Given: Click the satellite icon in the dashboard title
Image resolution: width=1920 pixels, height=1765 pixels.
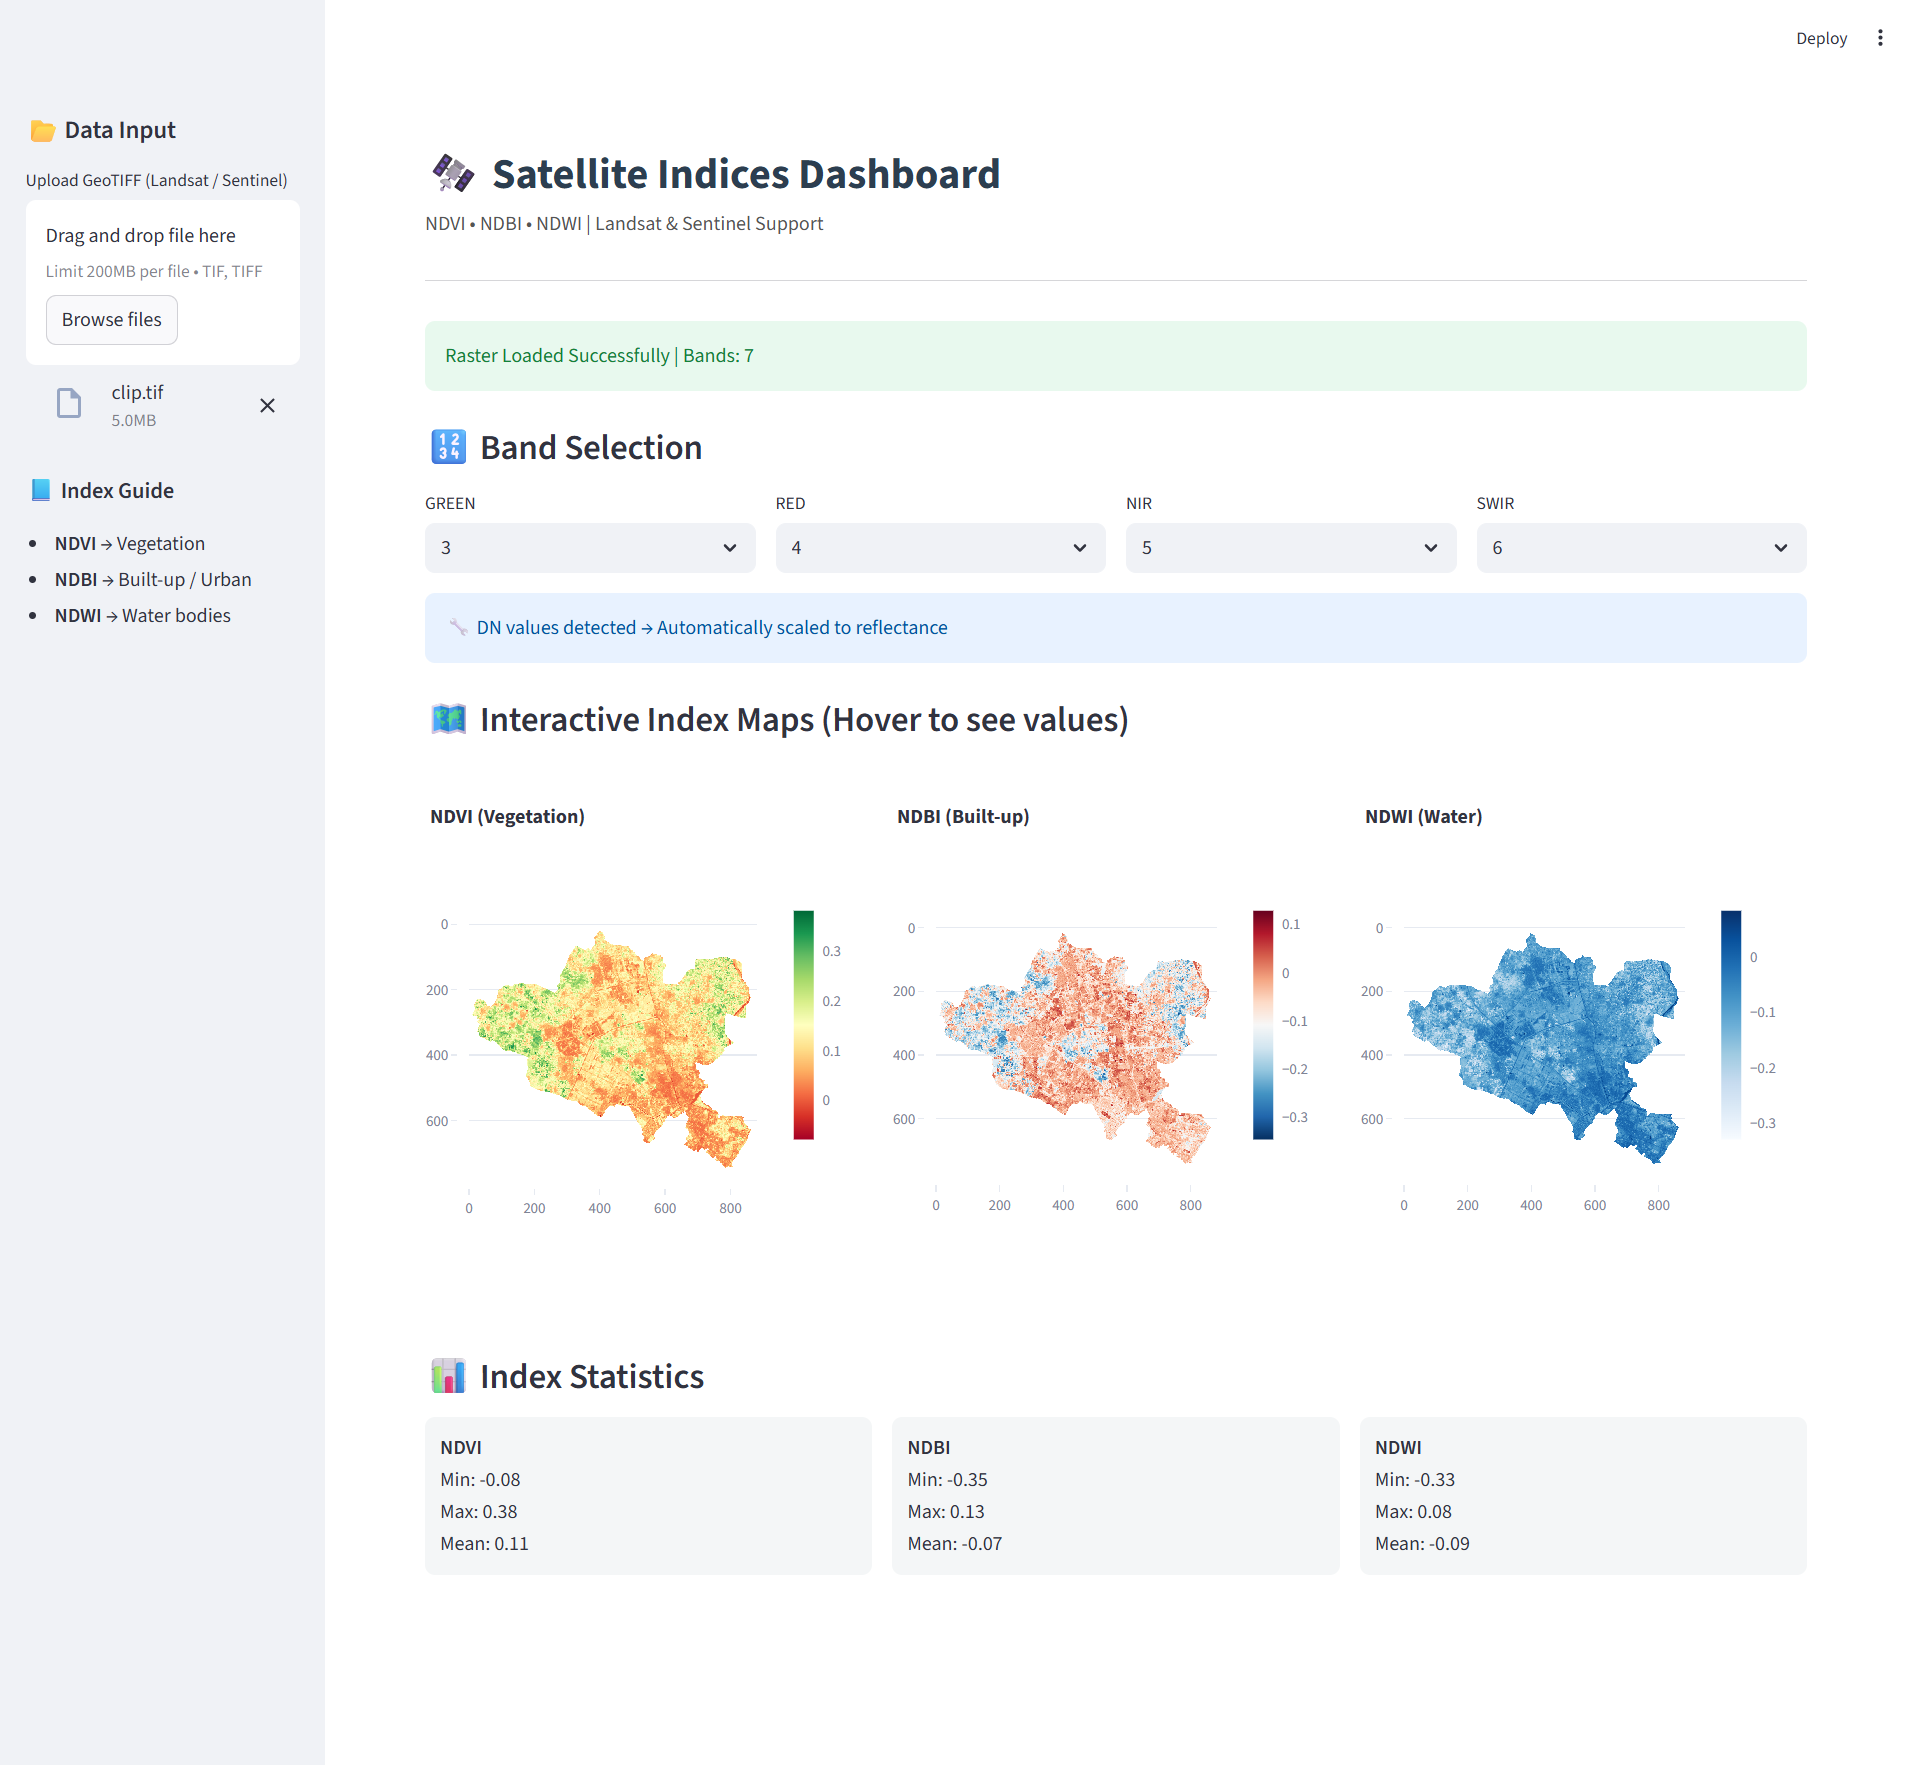Looking at the screenshot, I should (x=451, y=172).
